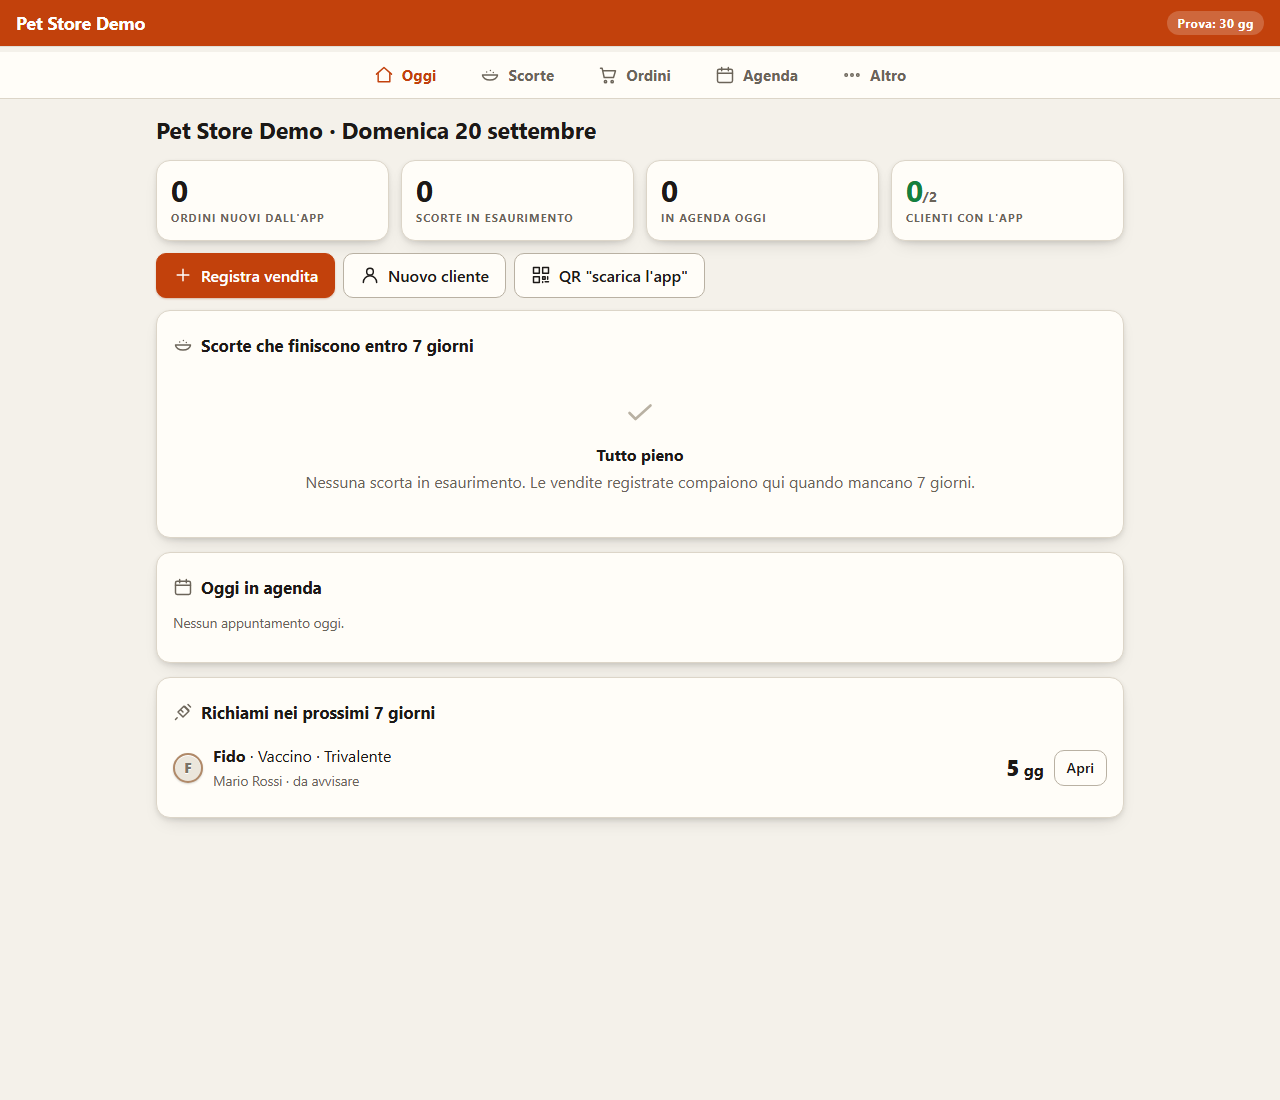
Task: Open the Ordini nuovi dall'app card
Action: click(272, 201)
